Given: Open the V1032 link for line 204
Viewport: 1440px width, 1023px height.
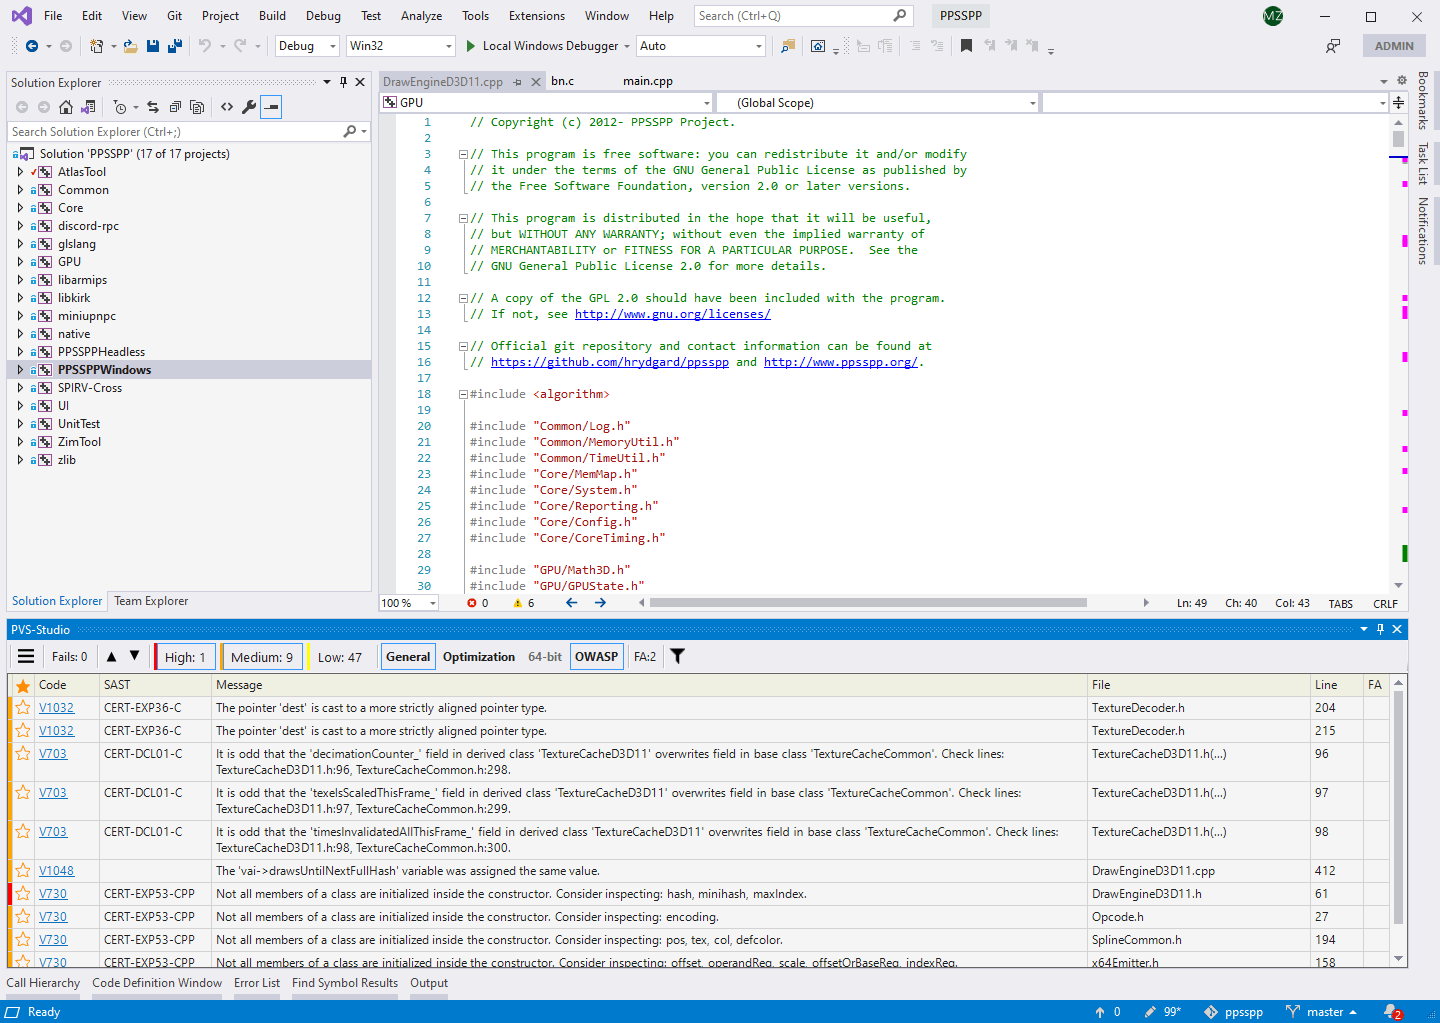Looking at the screenshot, I should point(56,708).
